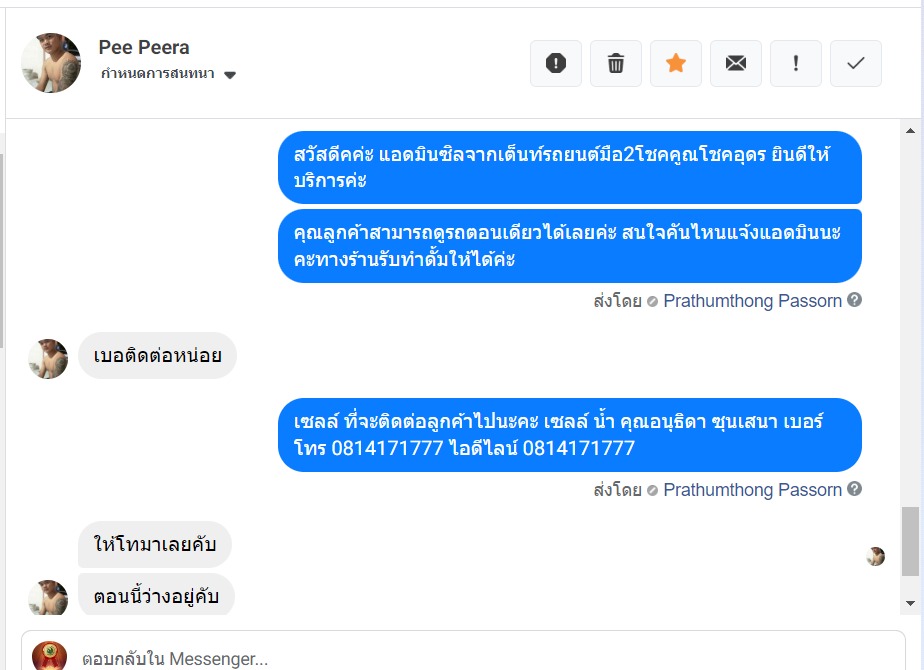Click first Prathumthong Passorn sender link
924x670 pixels.
click(x=752, y=301)
